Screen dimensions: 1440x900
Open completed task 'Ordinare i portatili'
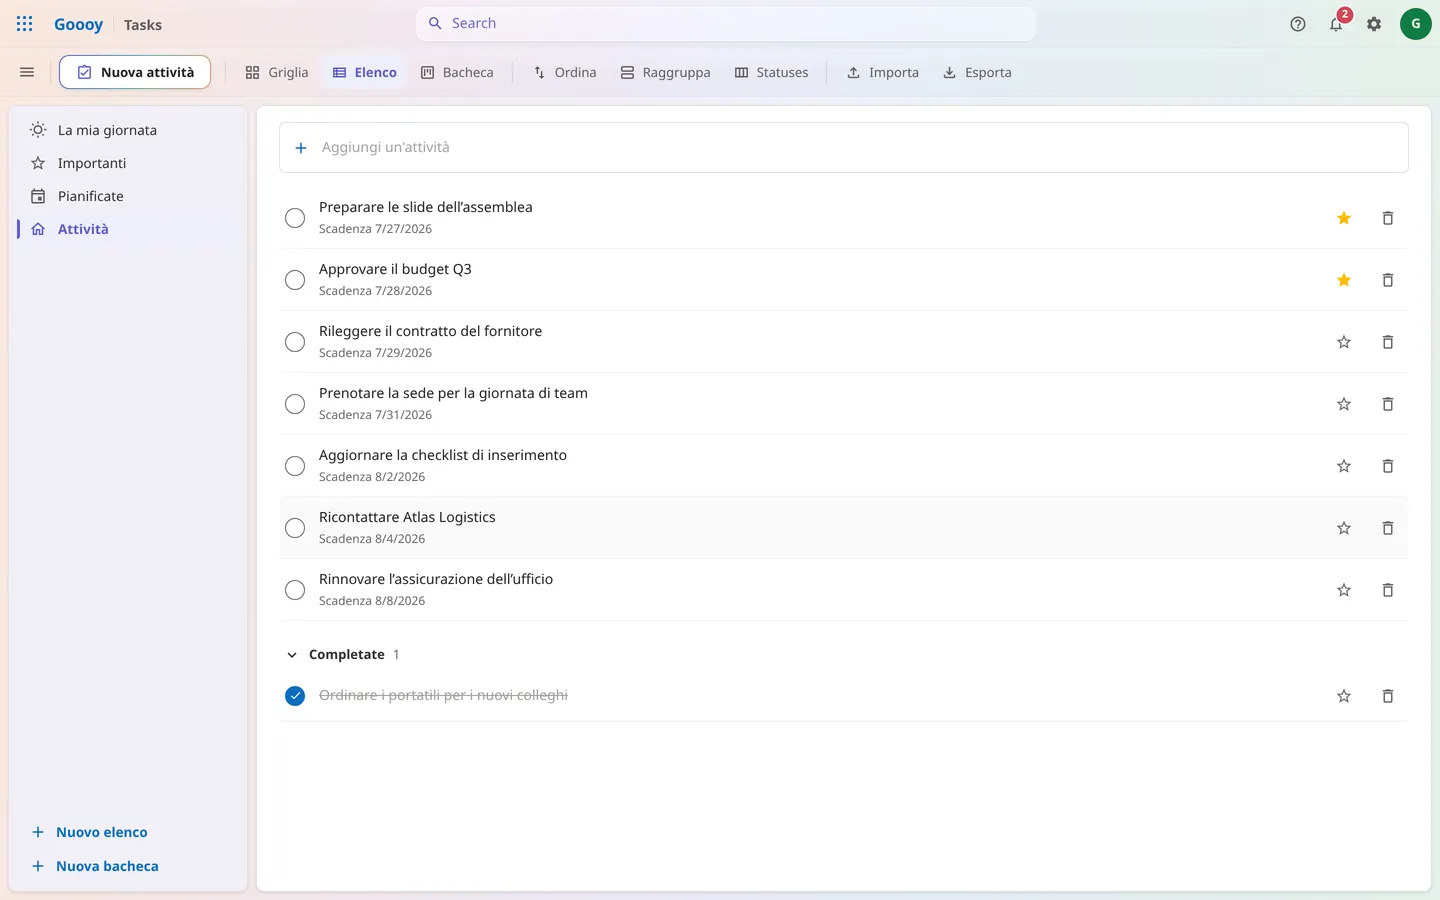443,695
